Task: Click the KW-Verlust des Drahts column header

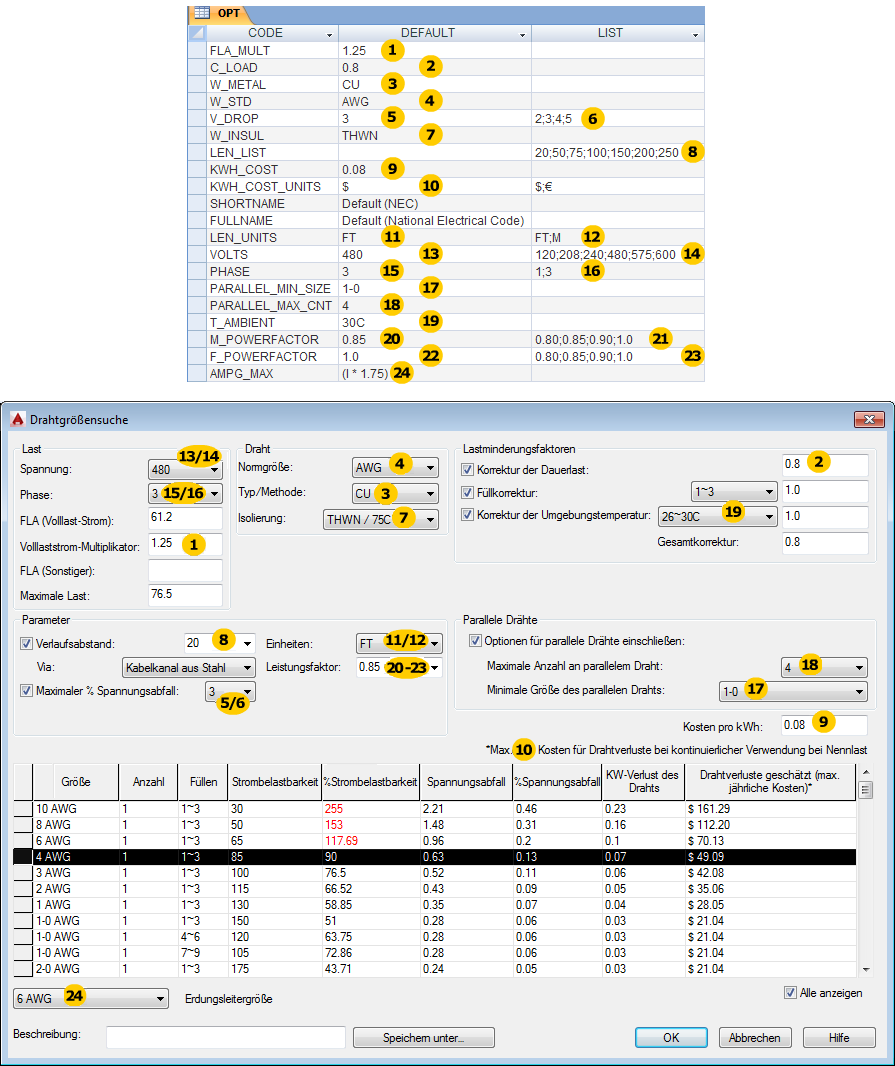Action: pos(643,782)
